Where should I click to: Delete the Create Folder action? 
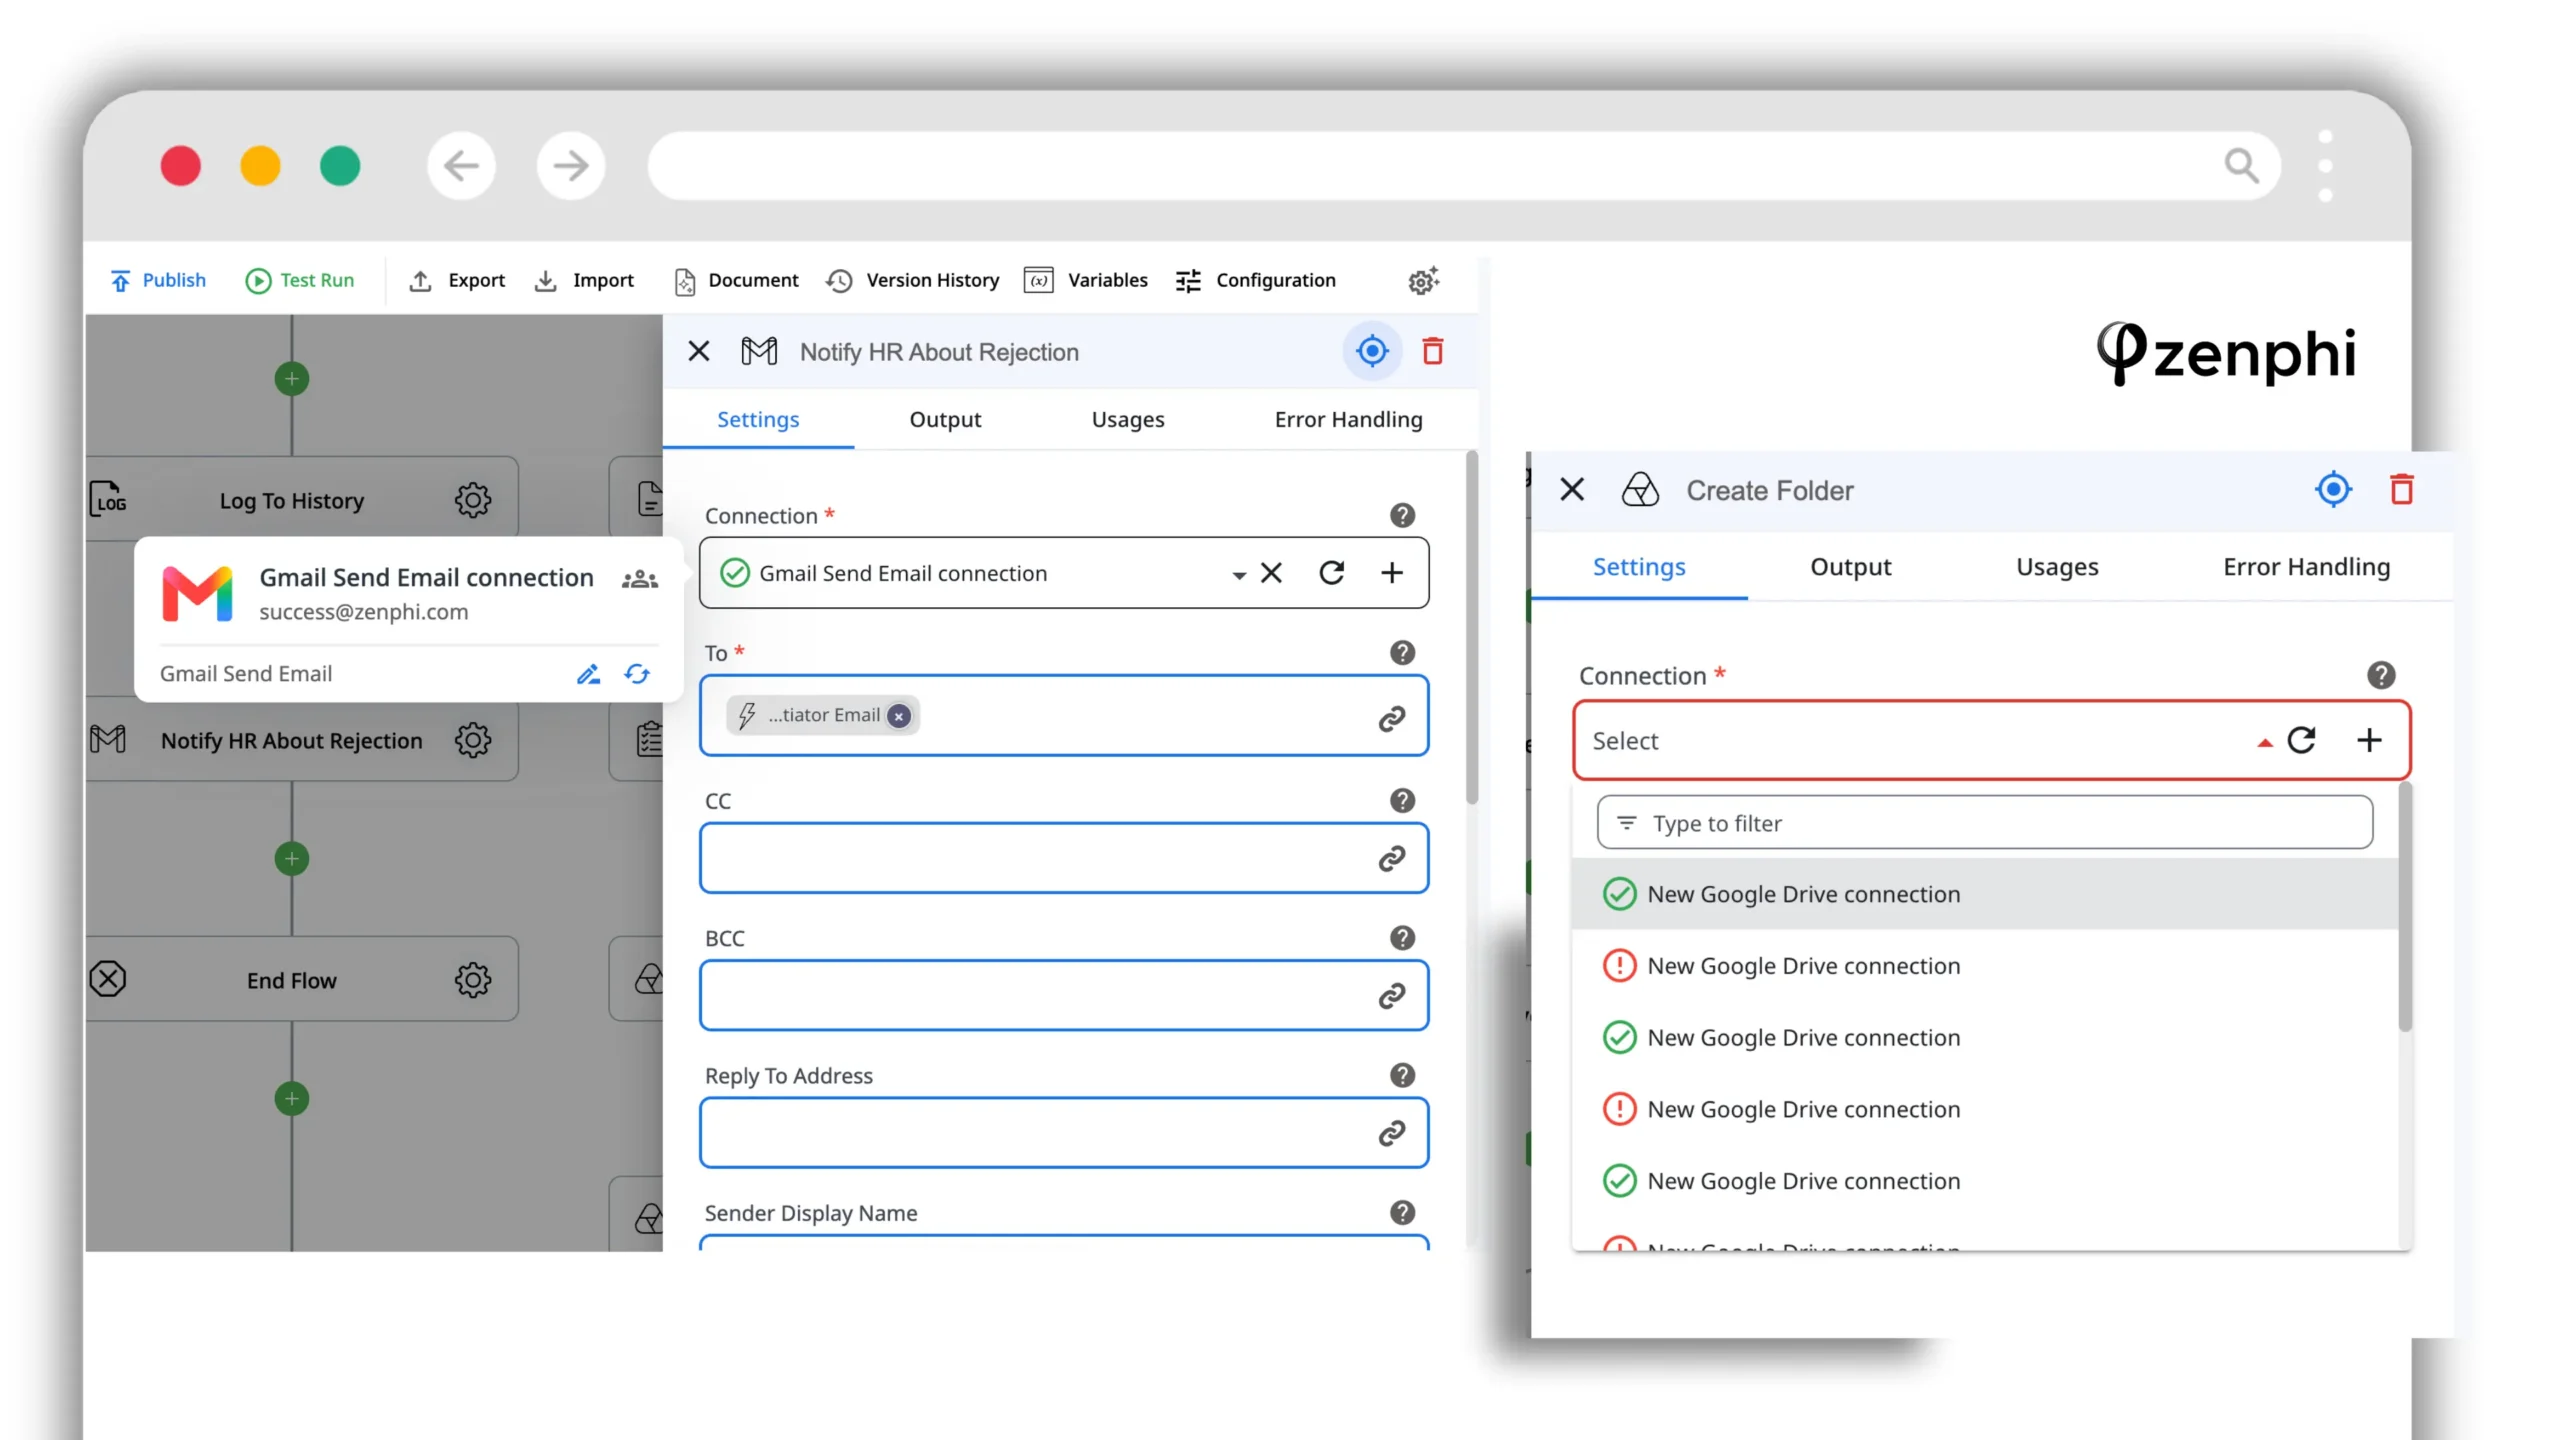click(2402, 489)
